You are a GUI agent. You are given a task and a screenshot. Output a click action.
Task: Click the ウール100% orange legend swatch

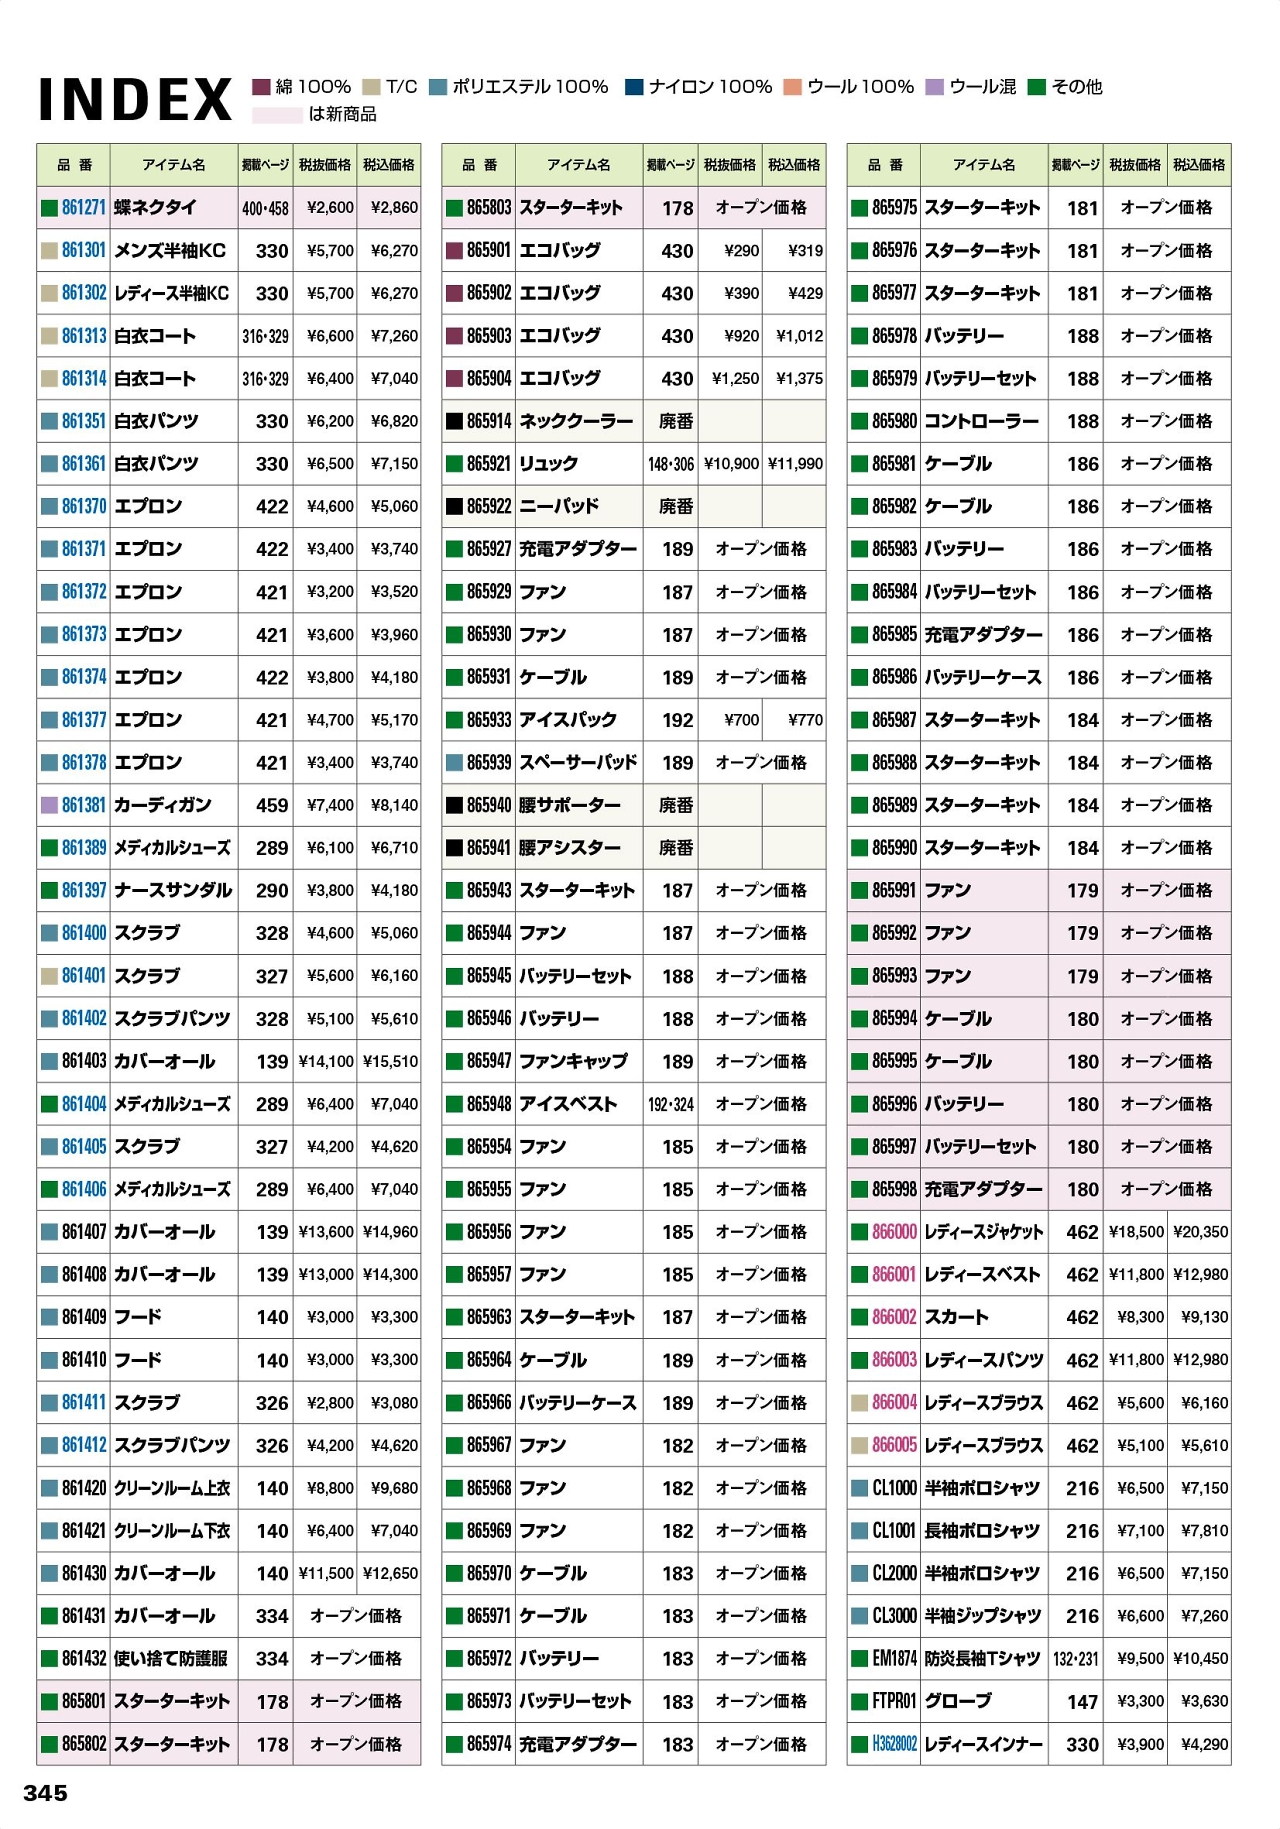(x=793, y=87)
